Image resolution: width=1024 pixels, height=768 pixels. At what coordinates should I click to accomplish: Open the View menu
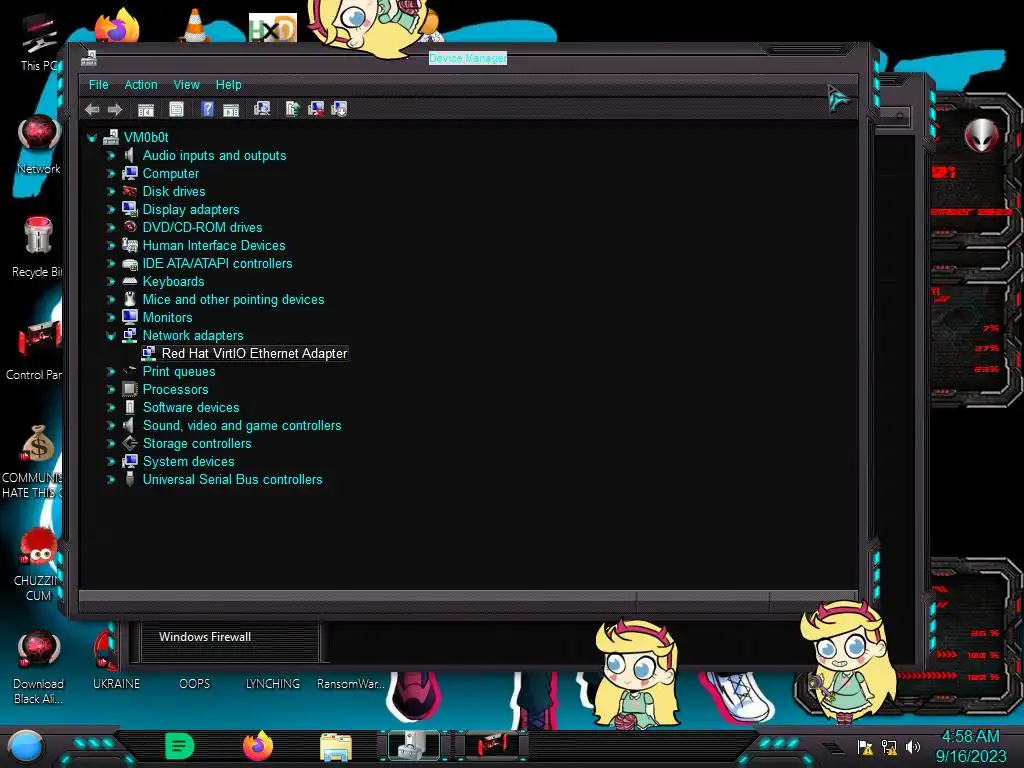(x=186, y=85)
